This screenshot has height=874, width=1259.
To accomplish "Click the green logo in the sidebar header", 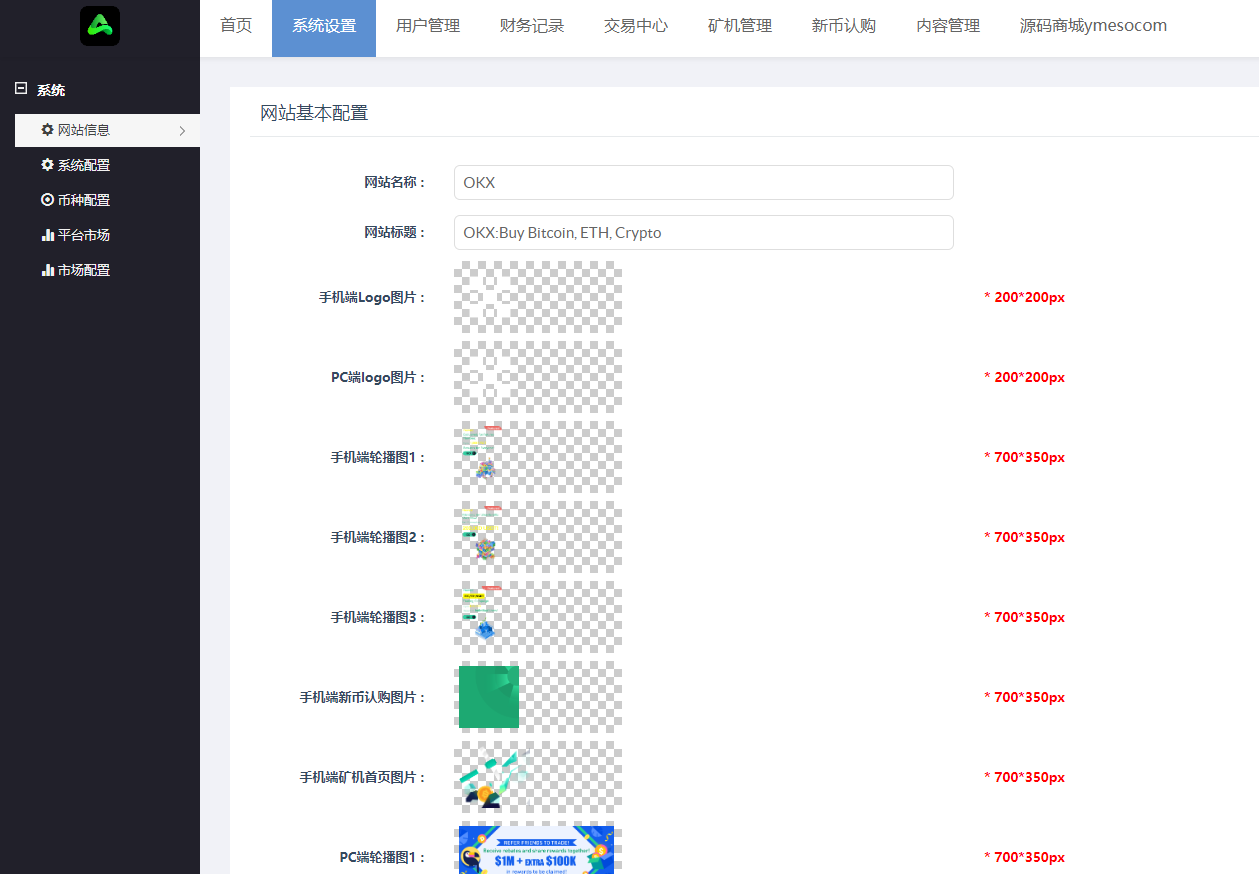I will tap(100, 26).
